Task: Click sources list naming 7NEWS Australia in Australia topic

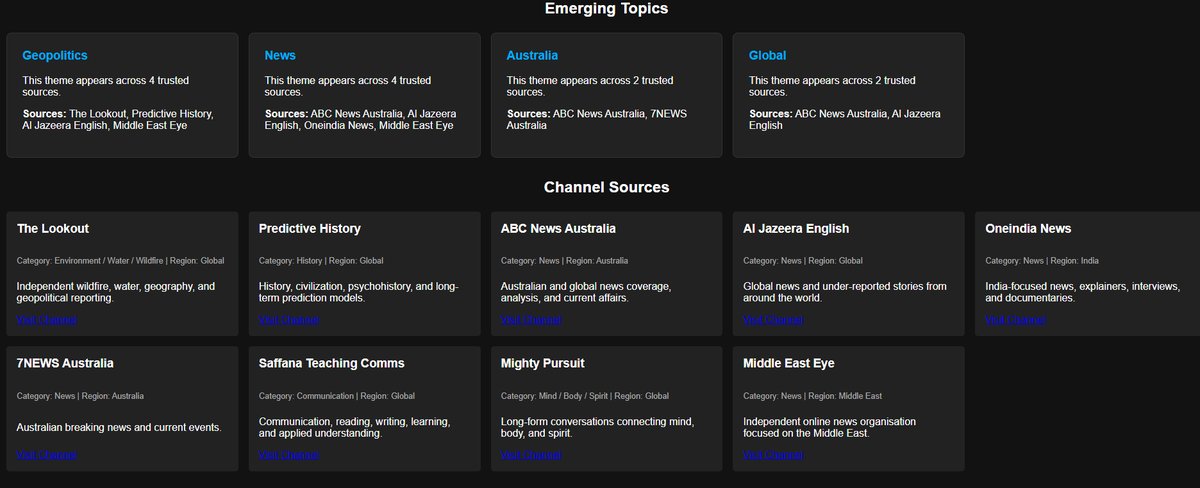Action: tap(598, 120)
